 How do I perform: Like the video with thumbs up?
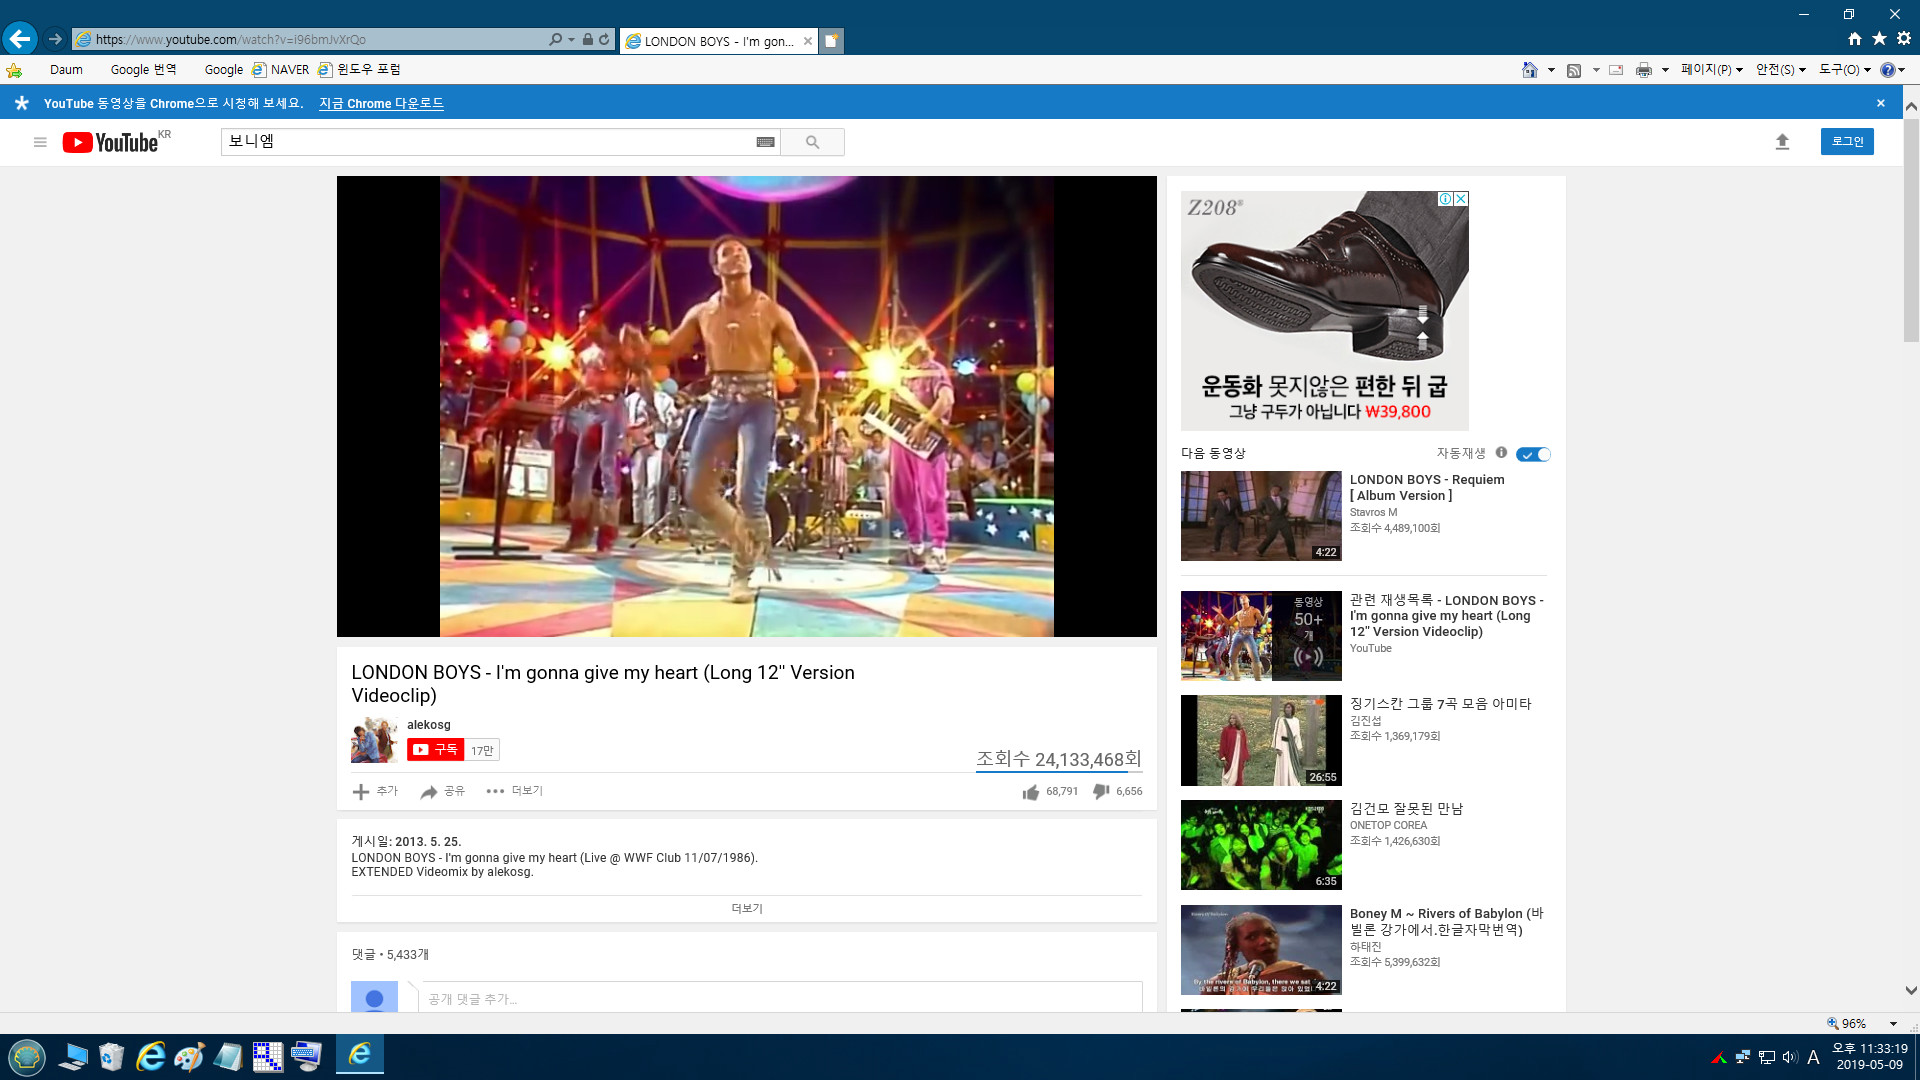click(x=1031, y=792)
